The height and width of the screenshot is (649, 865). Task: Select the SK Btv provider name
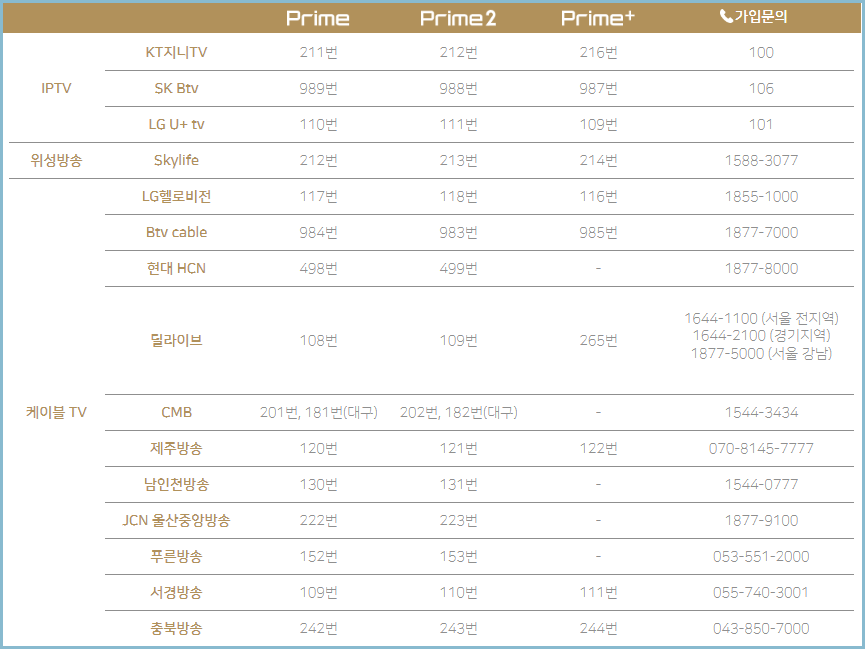click(177, 88)
